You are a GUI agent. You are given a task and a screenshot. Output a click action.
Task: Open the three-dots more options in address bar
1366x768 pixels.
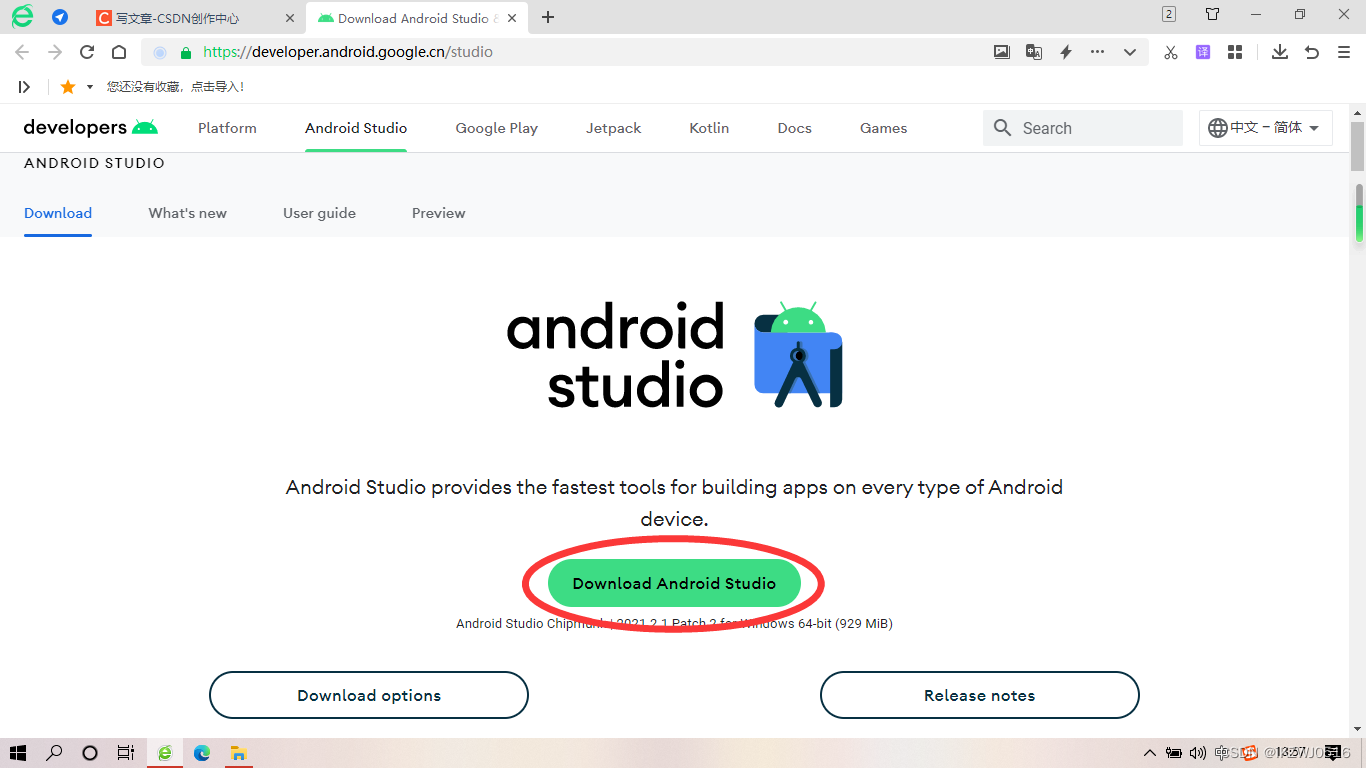coord(1098,52)
